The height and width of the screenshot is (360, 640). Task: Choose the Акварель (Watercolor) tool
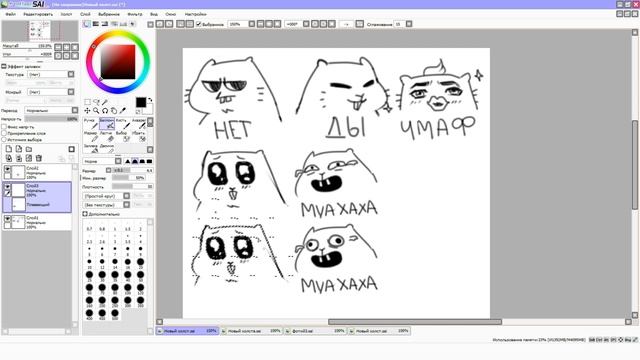pyautogui.click(x=139, y=124)
